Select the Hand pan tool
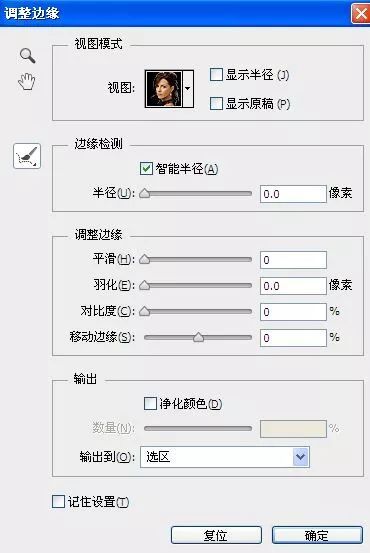Viewport: 370px width, 553px height. click(x=27, y=81)
